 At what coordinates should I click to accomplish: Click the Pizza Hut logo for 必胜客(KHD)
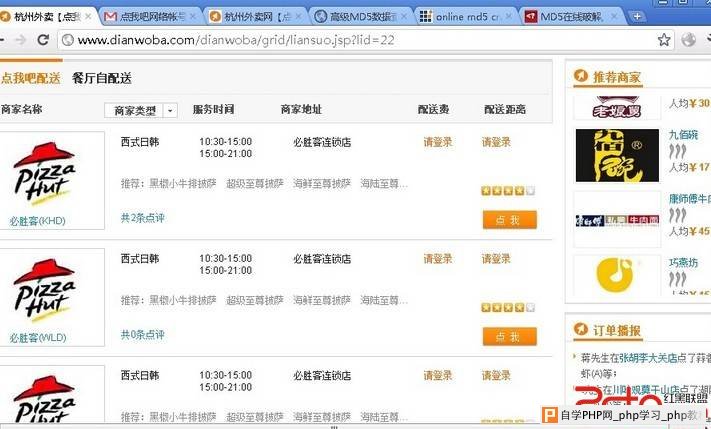coord(44,174)
